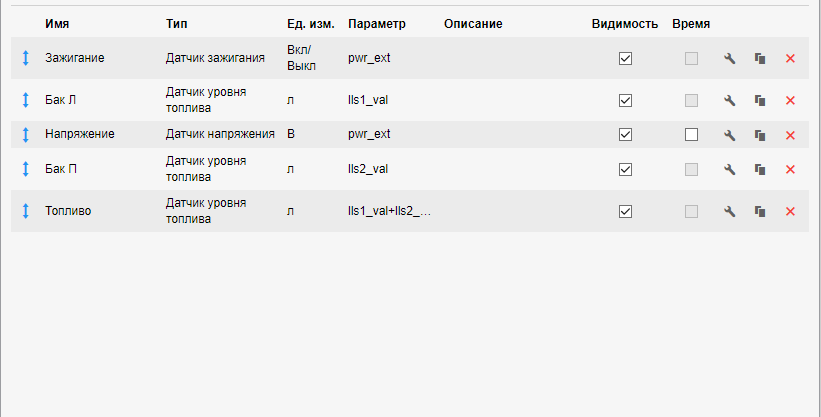Delete the Зажигание sensor

tap(790, 59)
